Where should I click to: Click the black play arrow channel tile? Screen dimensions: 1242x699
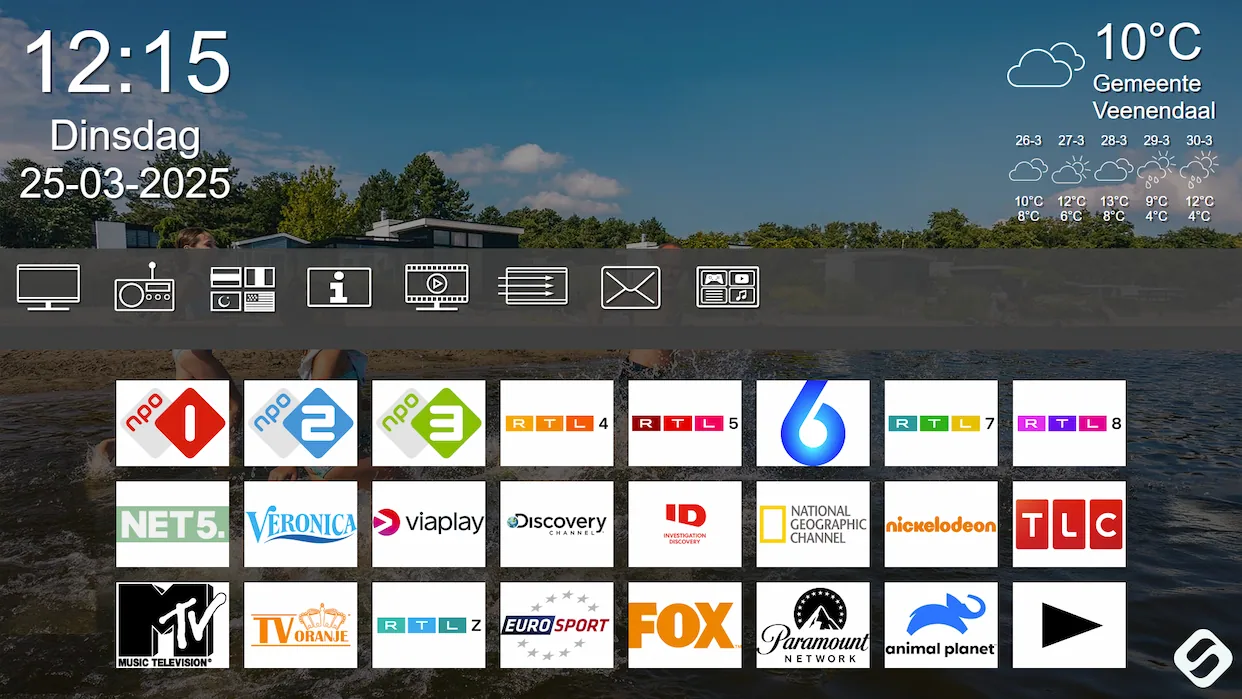click(x=1069, y=625)
